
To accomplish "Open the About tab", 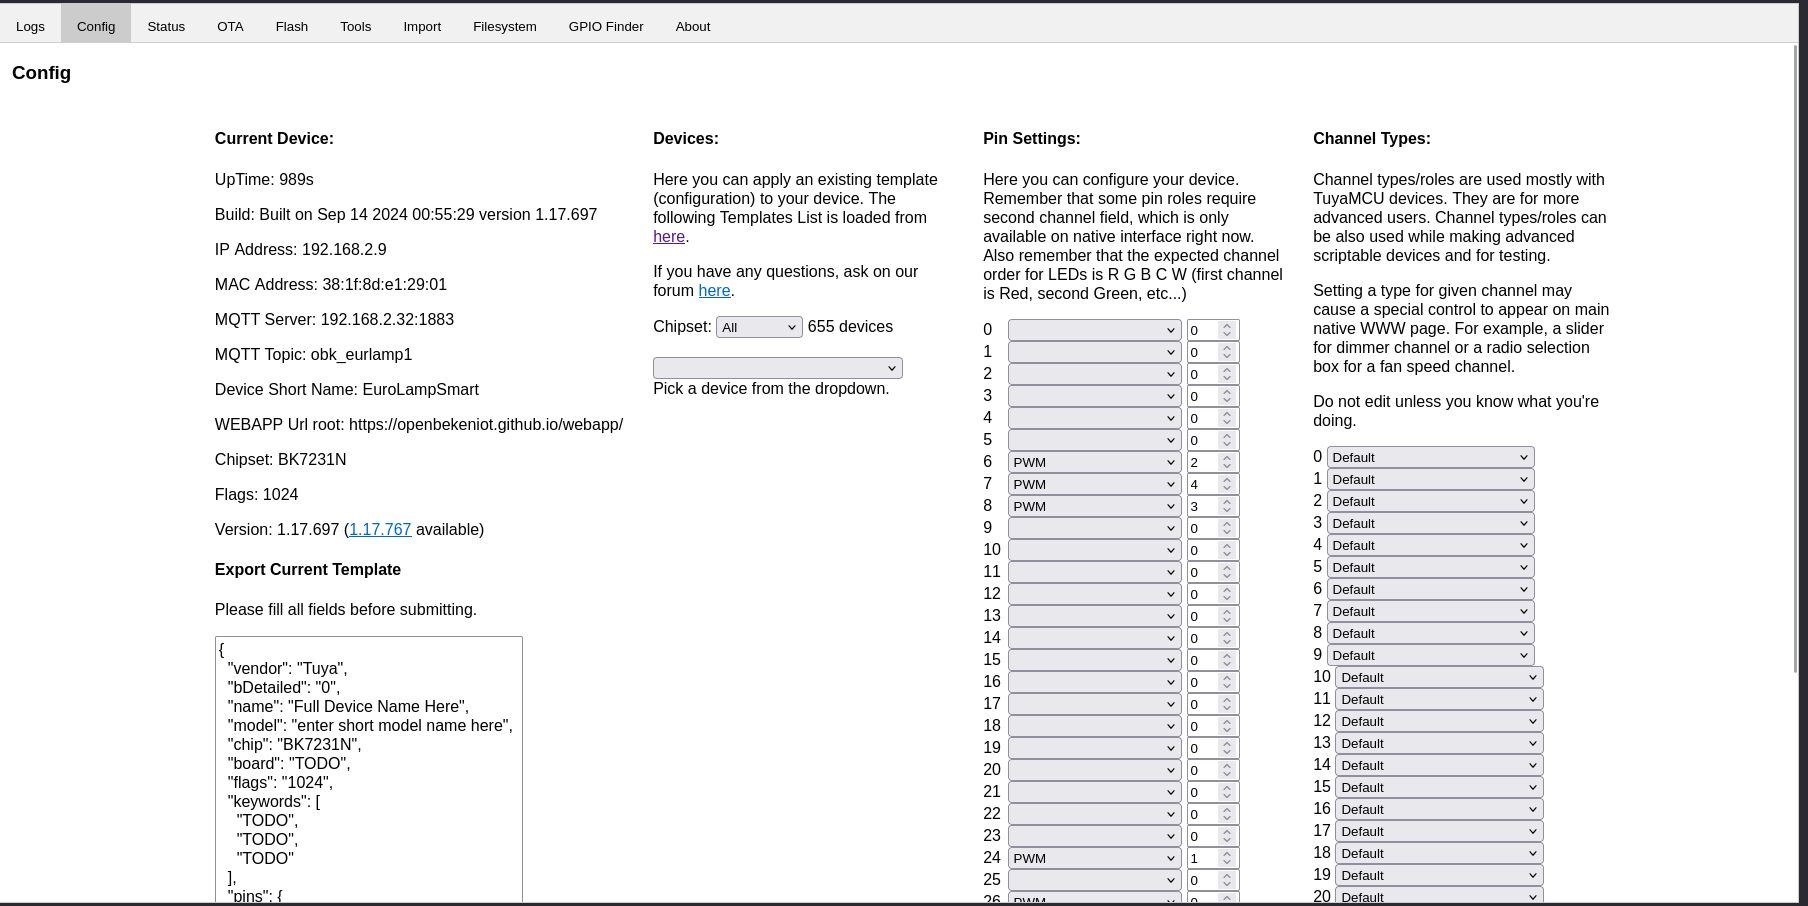I will tap(692, 26).
